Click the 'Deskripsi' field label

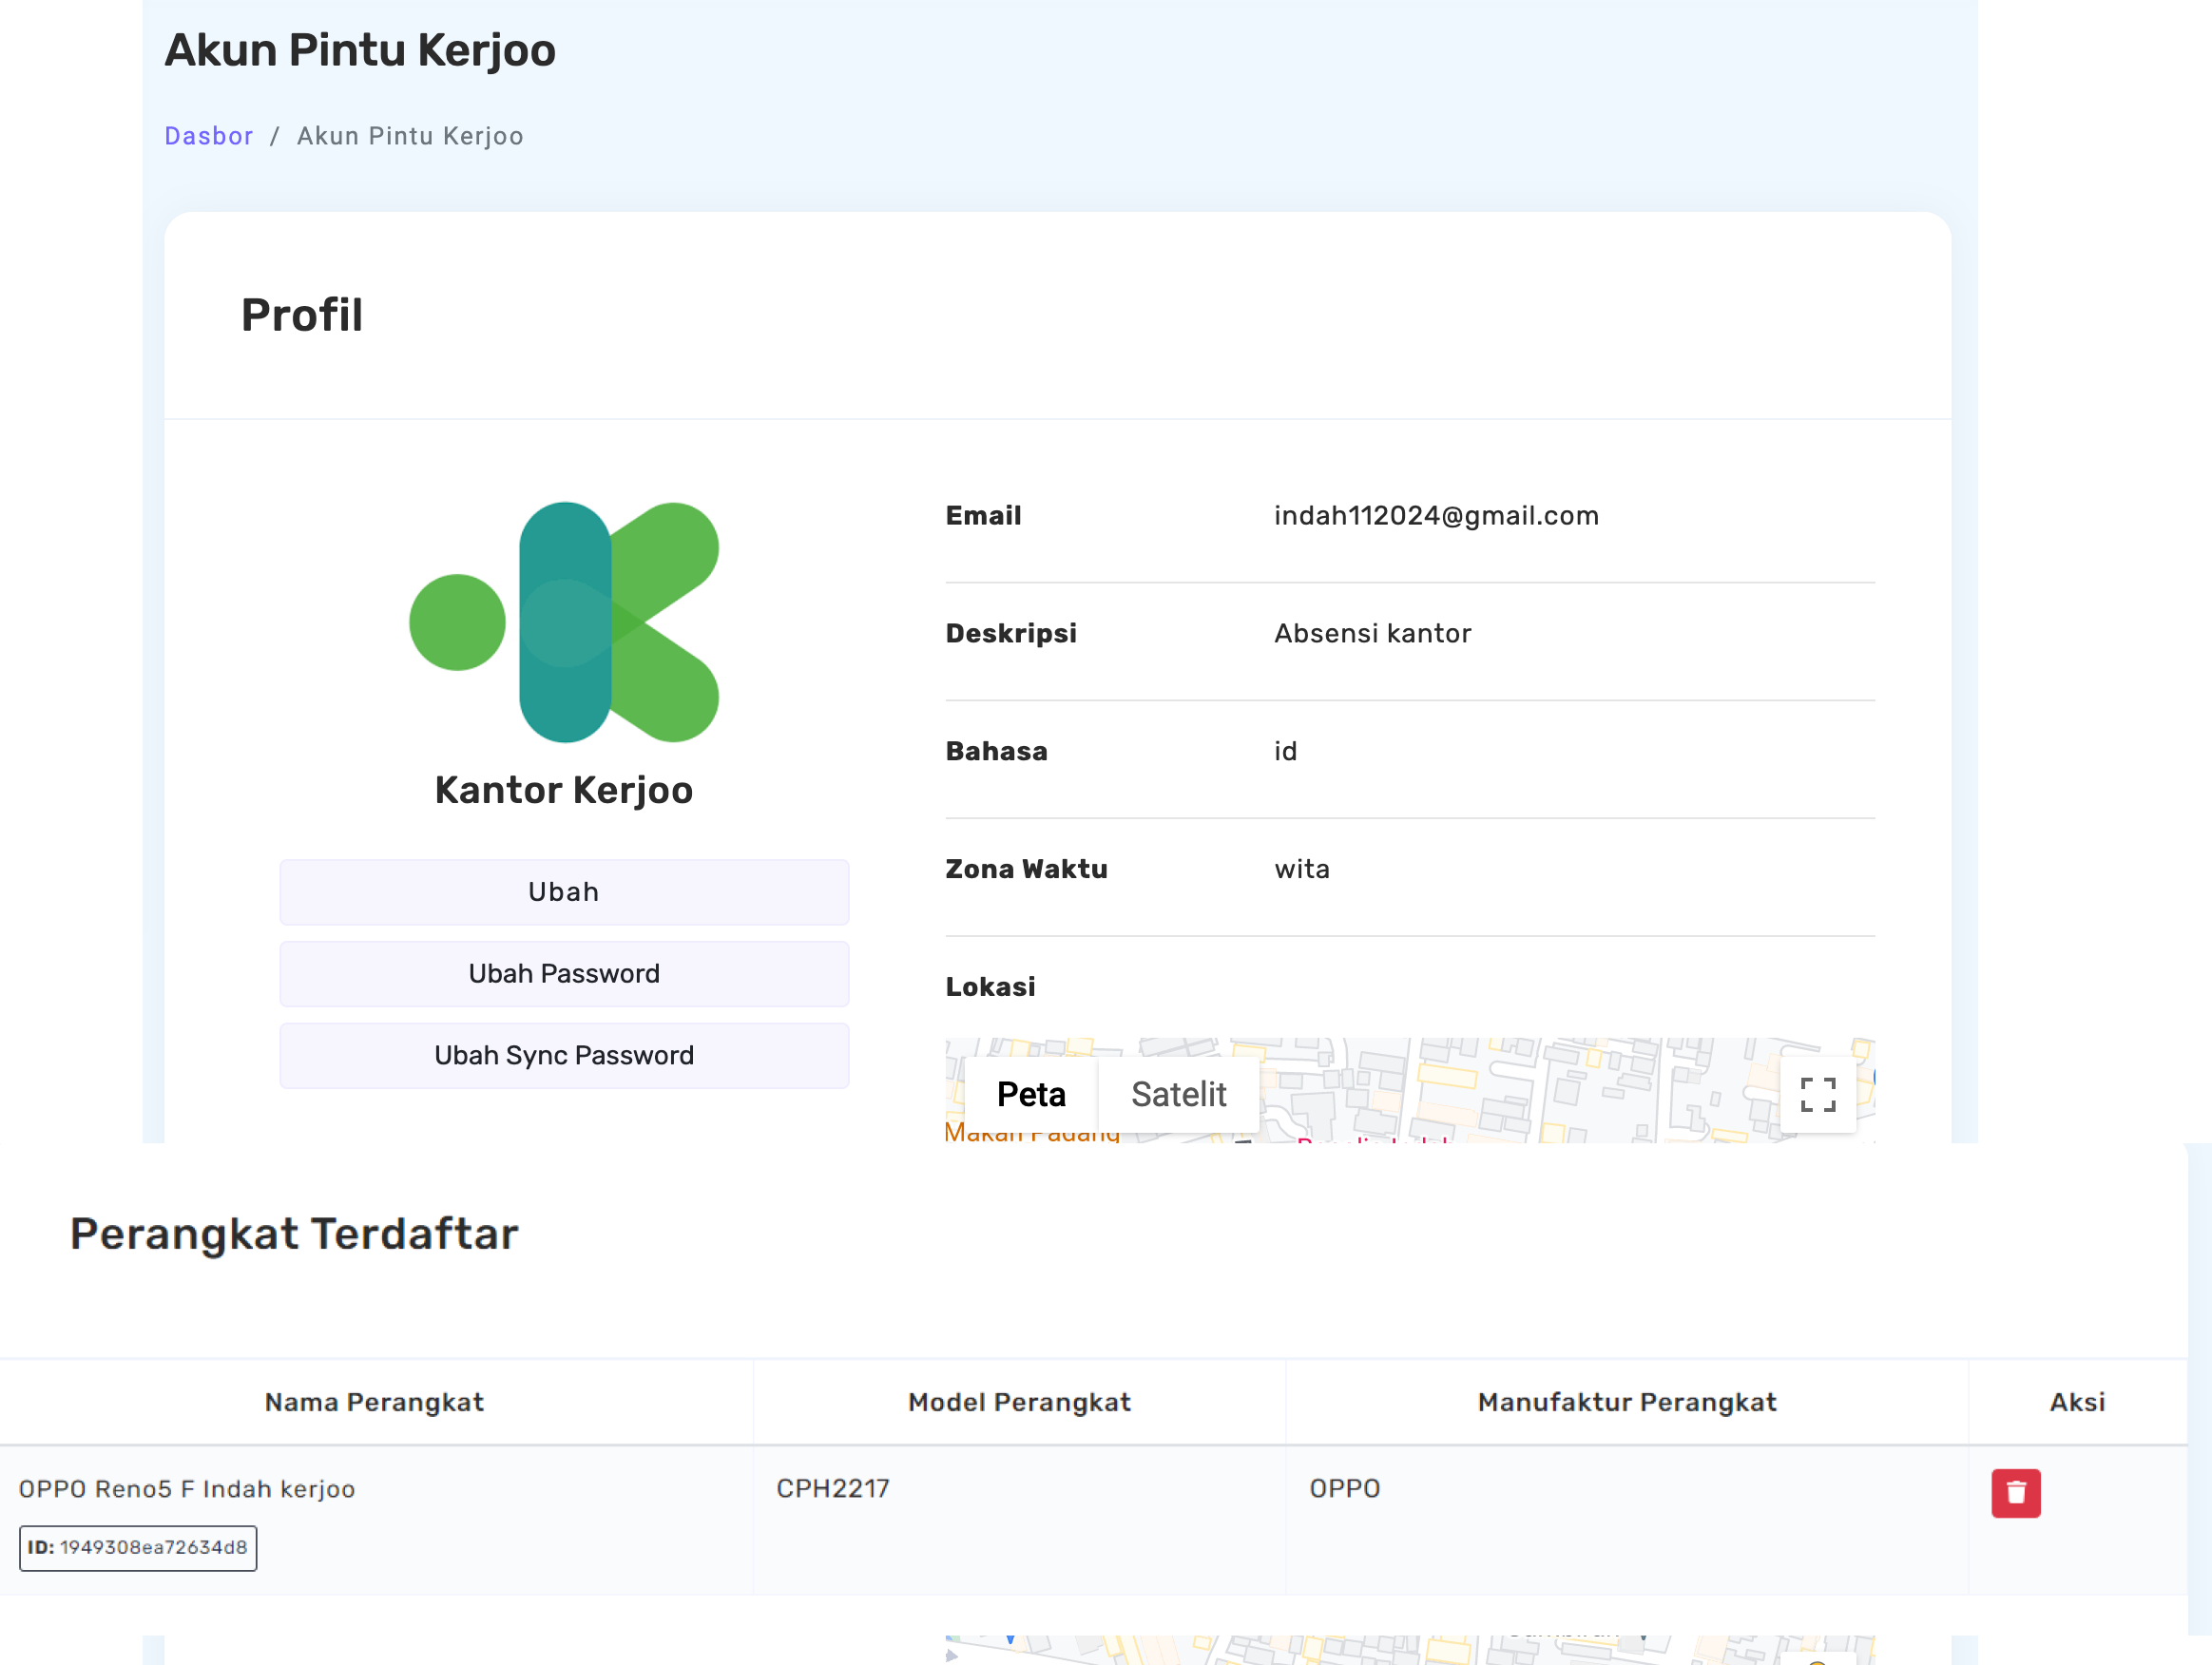[1011, 633]
